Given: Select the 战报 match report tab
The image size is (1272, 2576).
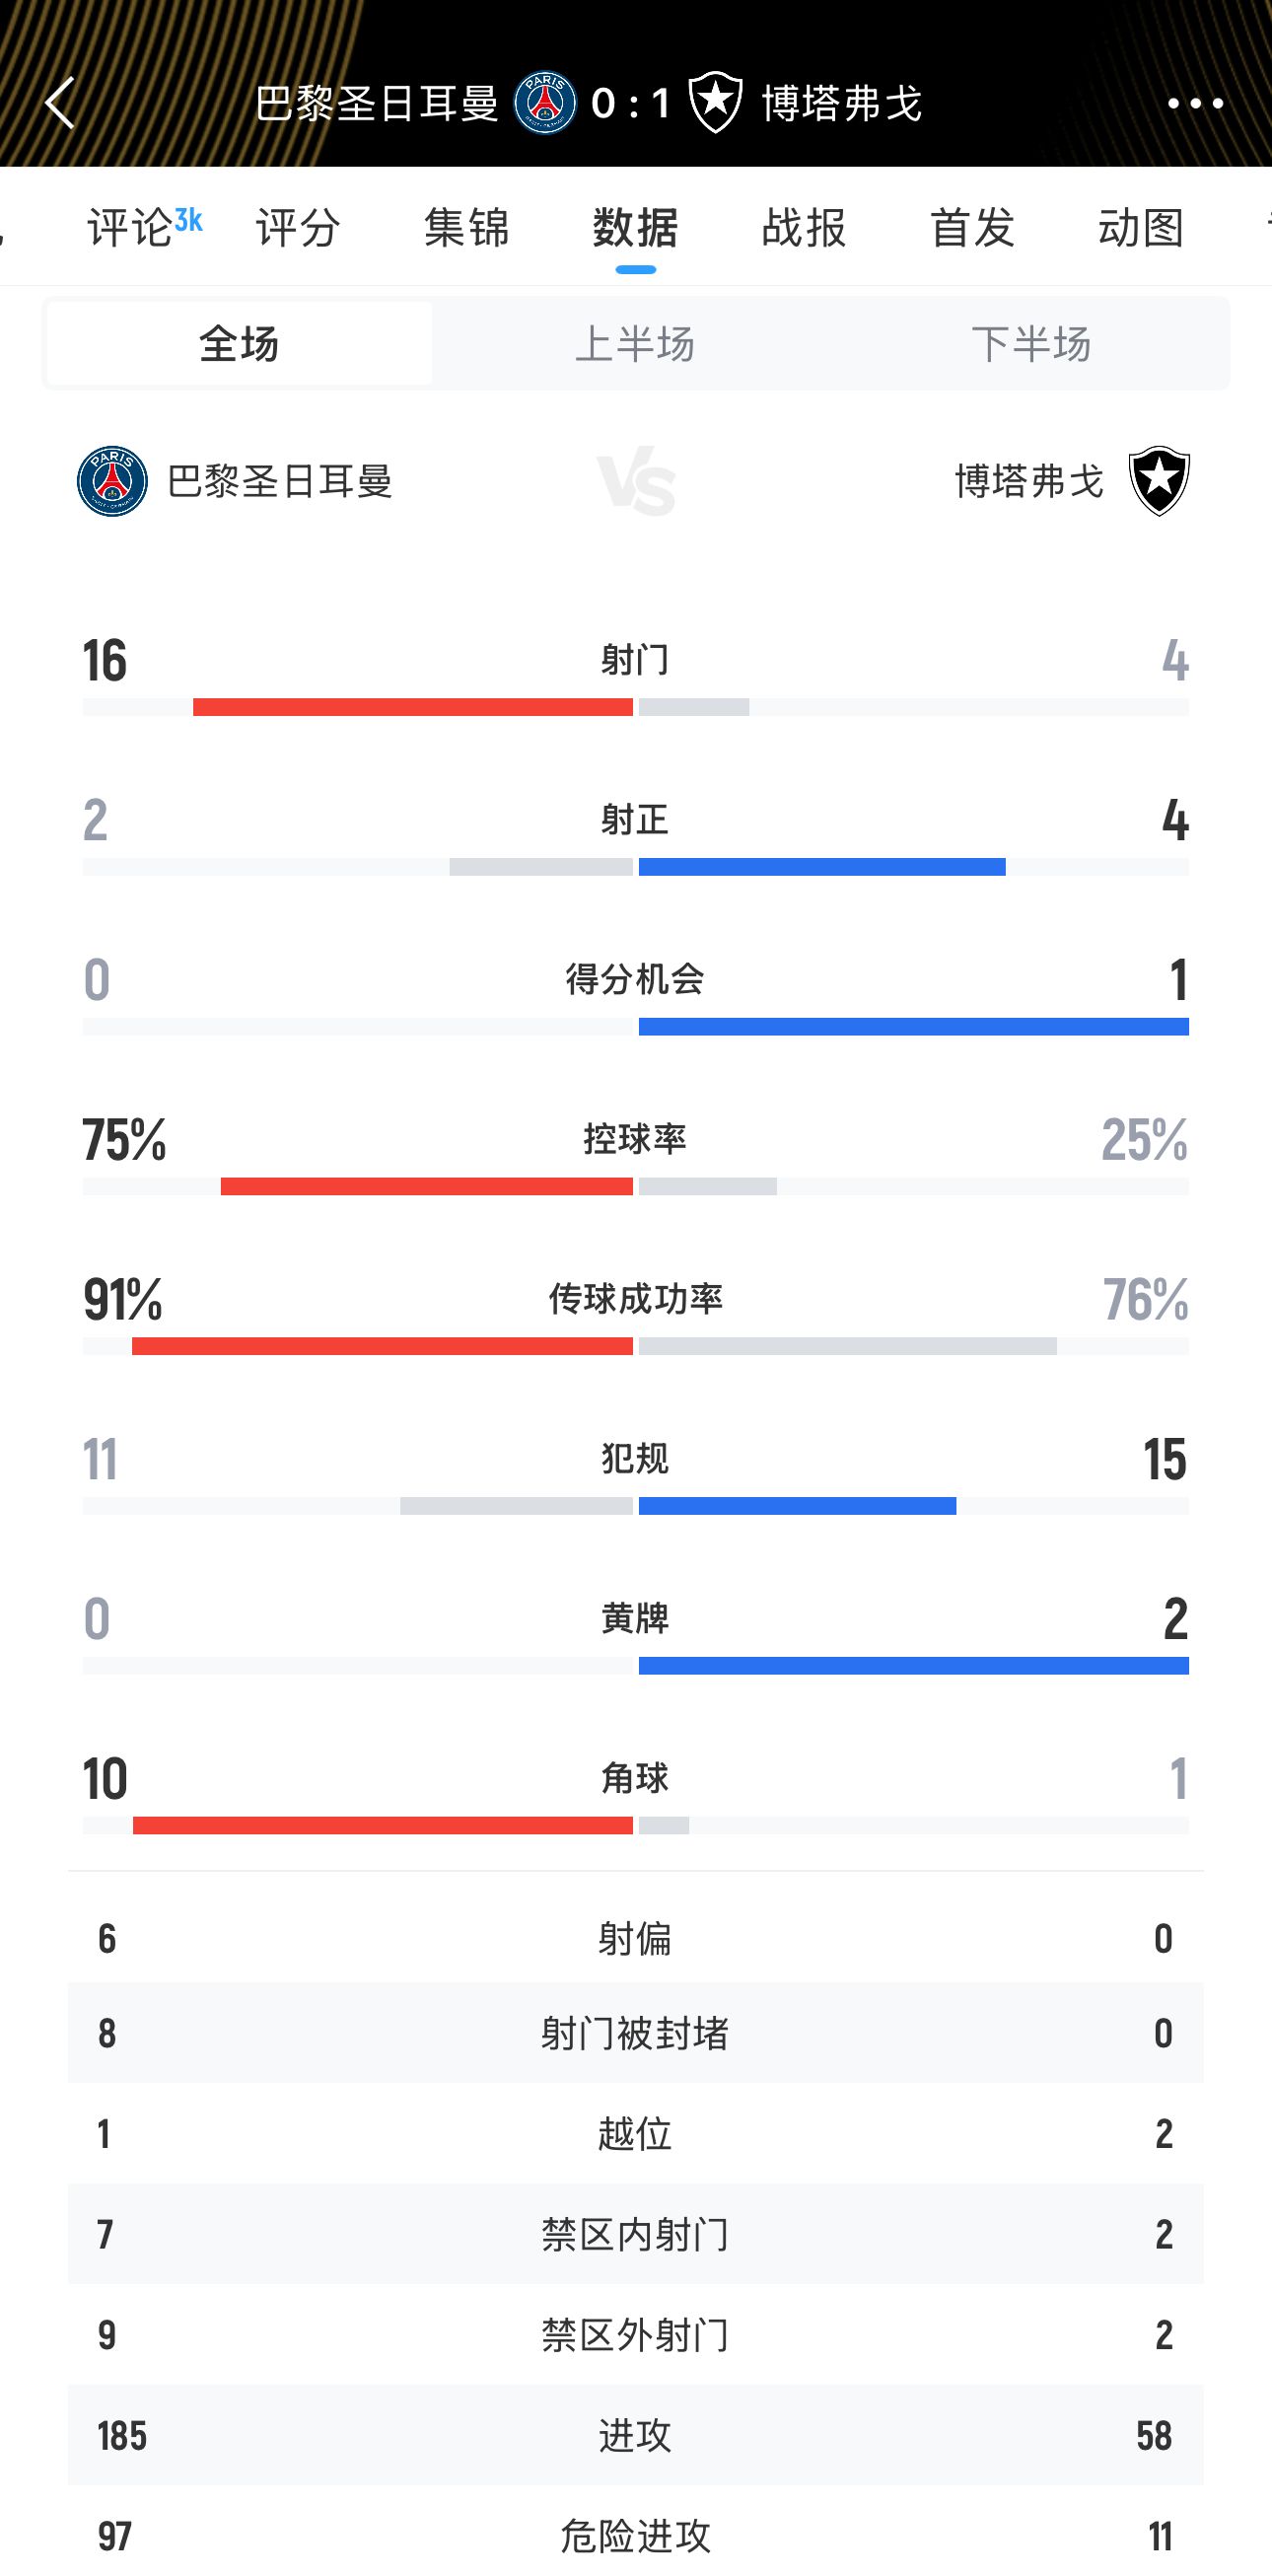Looking at the screenshot, I should pyautogui.click(x=804, y=227).
